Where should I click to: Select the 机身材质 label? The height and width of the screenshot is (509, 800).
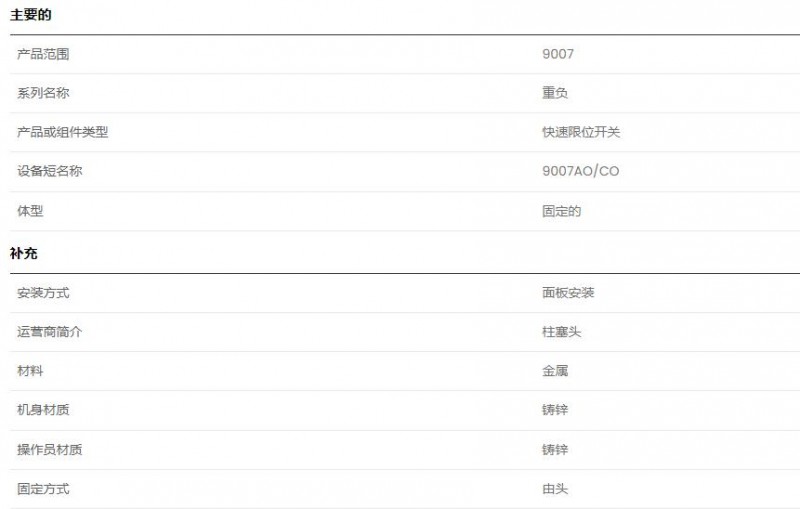click(43, 410)
